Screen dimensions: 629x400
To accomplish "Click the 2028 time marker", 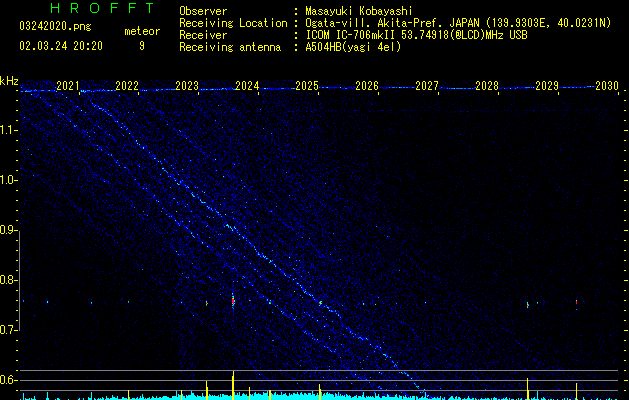I will tap(487, 86).
